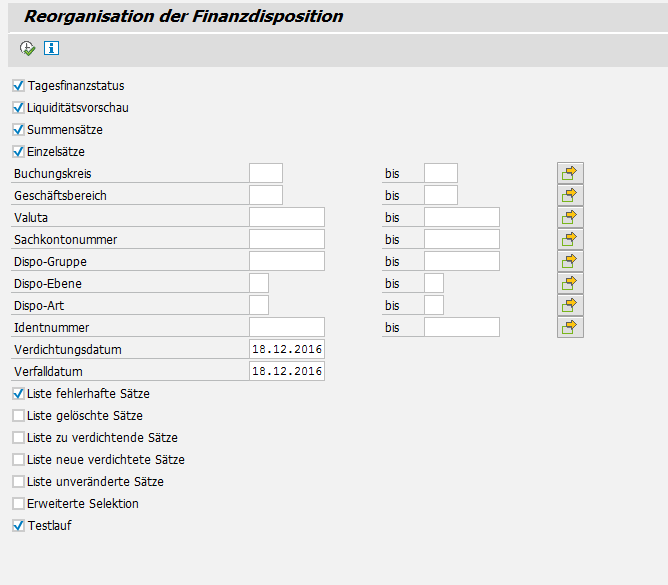This screenshot has height=585, width=668.
Task: Open the program documentation info icon
Action: click(51, 48)
